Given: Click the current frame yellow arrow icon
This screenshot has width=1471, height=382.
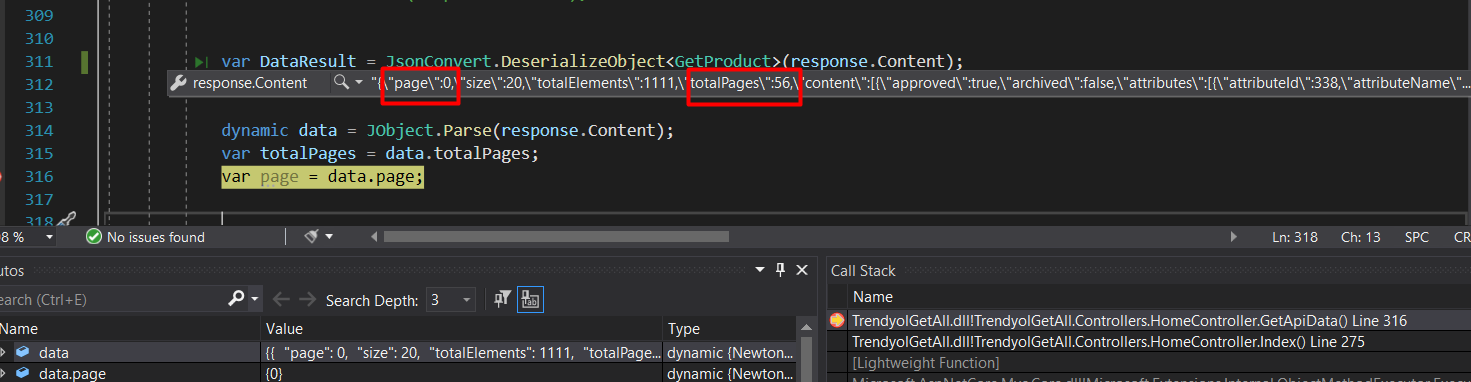Looking at the screenshot, I should 837,321.
